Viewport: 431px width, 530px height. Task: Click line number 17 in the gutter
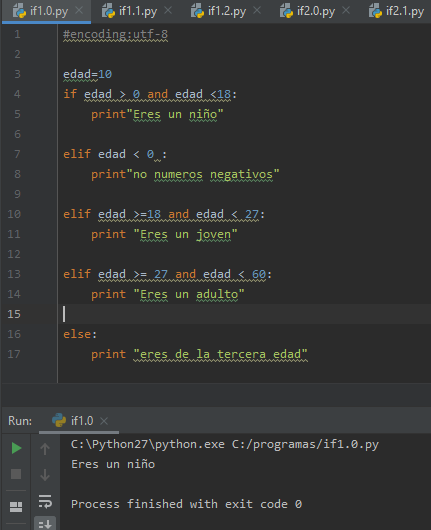[x=14, y=354]
